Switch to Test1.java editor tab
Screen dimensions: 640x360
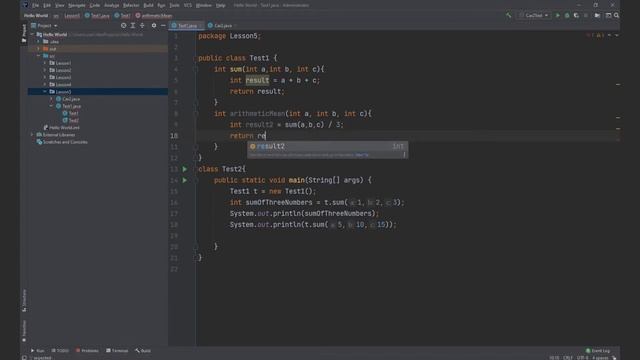pos(187,25)
